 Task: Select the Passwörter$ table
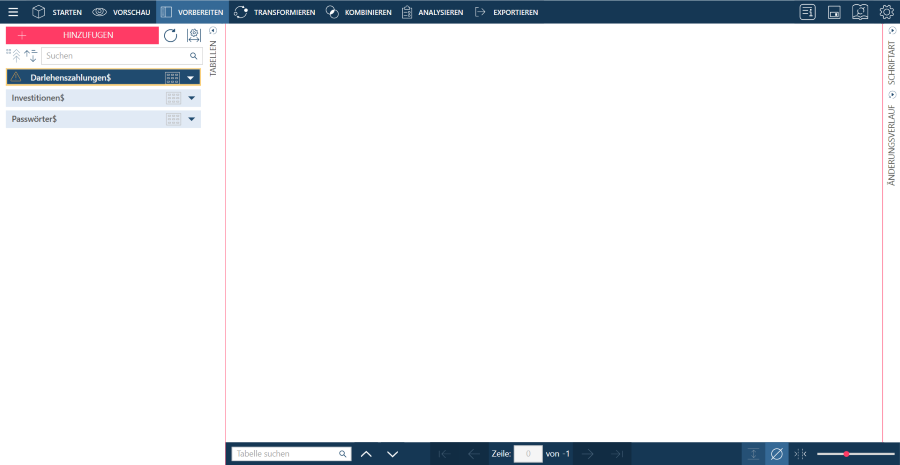point(103,119)
